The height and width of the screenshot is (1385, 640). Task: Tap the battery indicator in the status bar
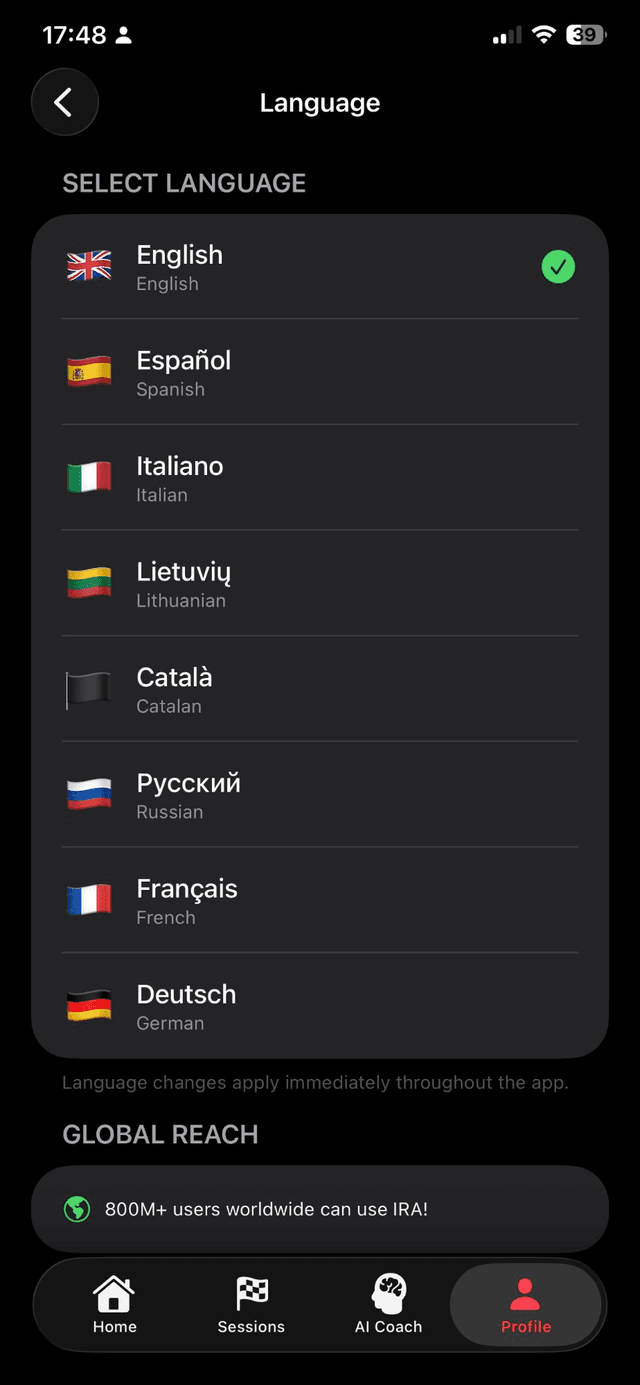(x=585, y=34)
